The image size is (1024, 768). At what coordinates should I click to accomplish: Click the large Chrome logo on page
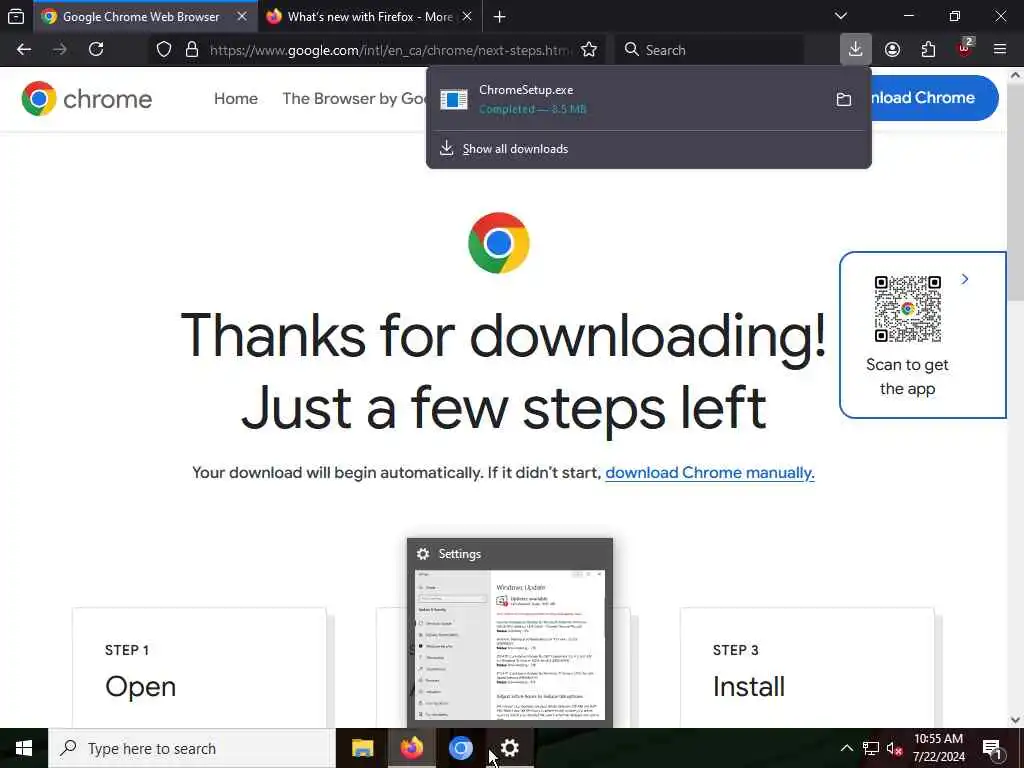498,243
